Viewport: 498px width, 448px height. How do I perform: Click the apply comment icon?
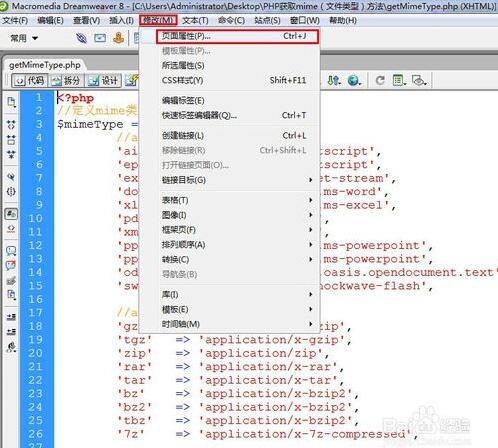(11, 251)
